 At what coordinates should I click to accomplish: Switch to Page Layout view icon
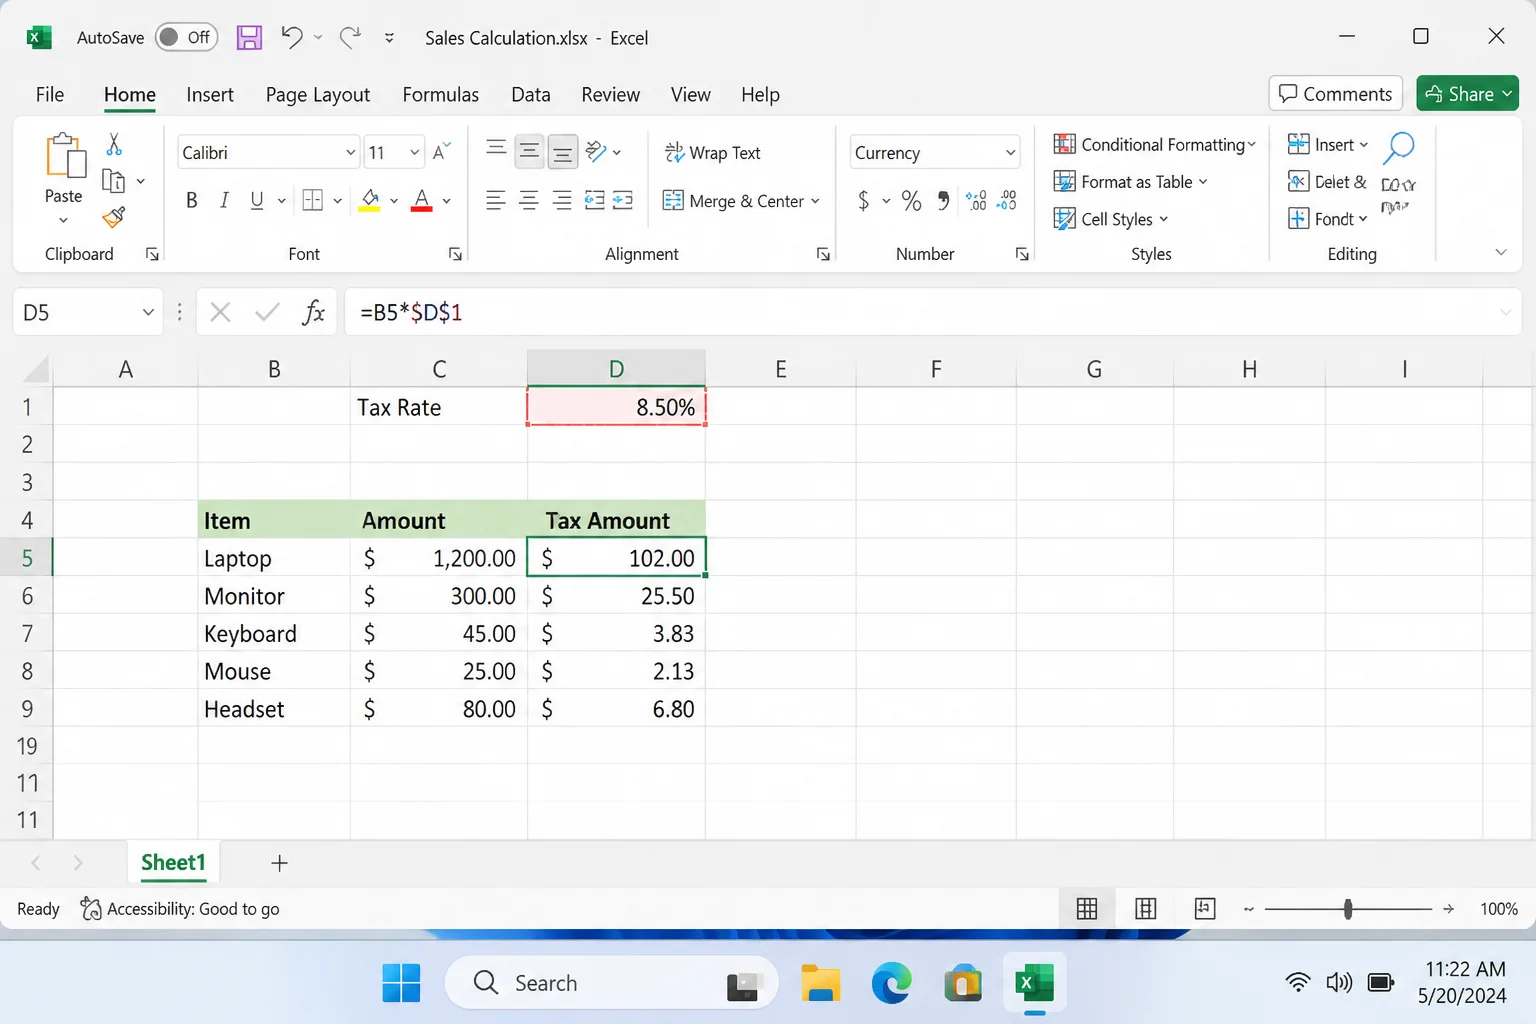click(x=1146, y=909)
